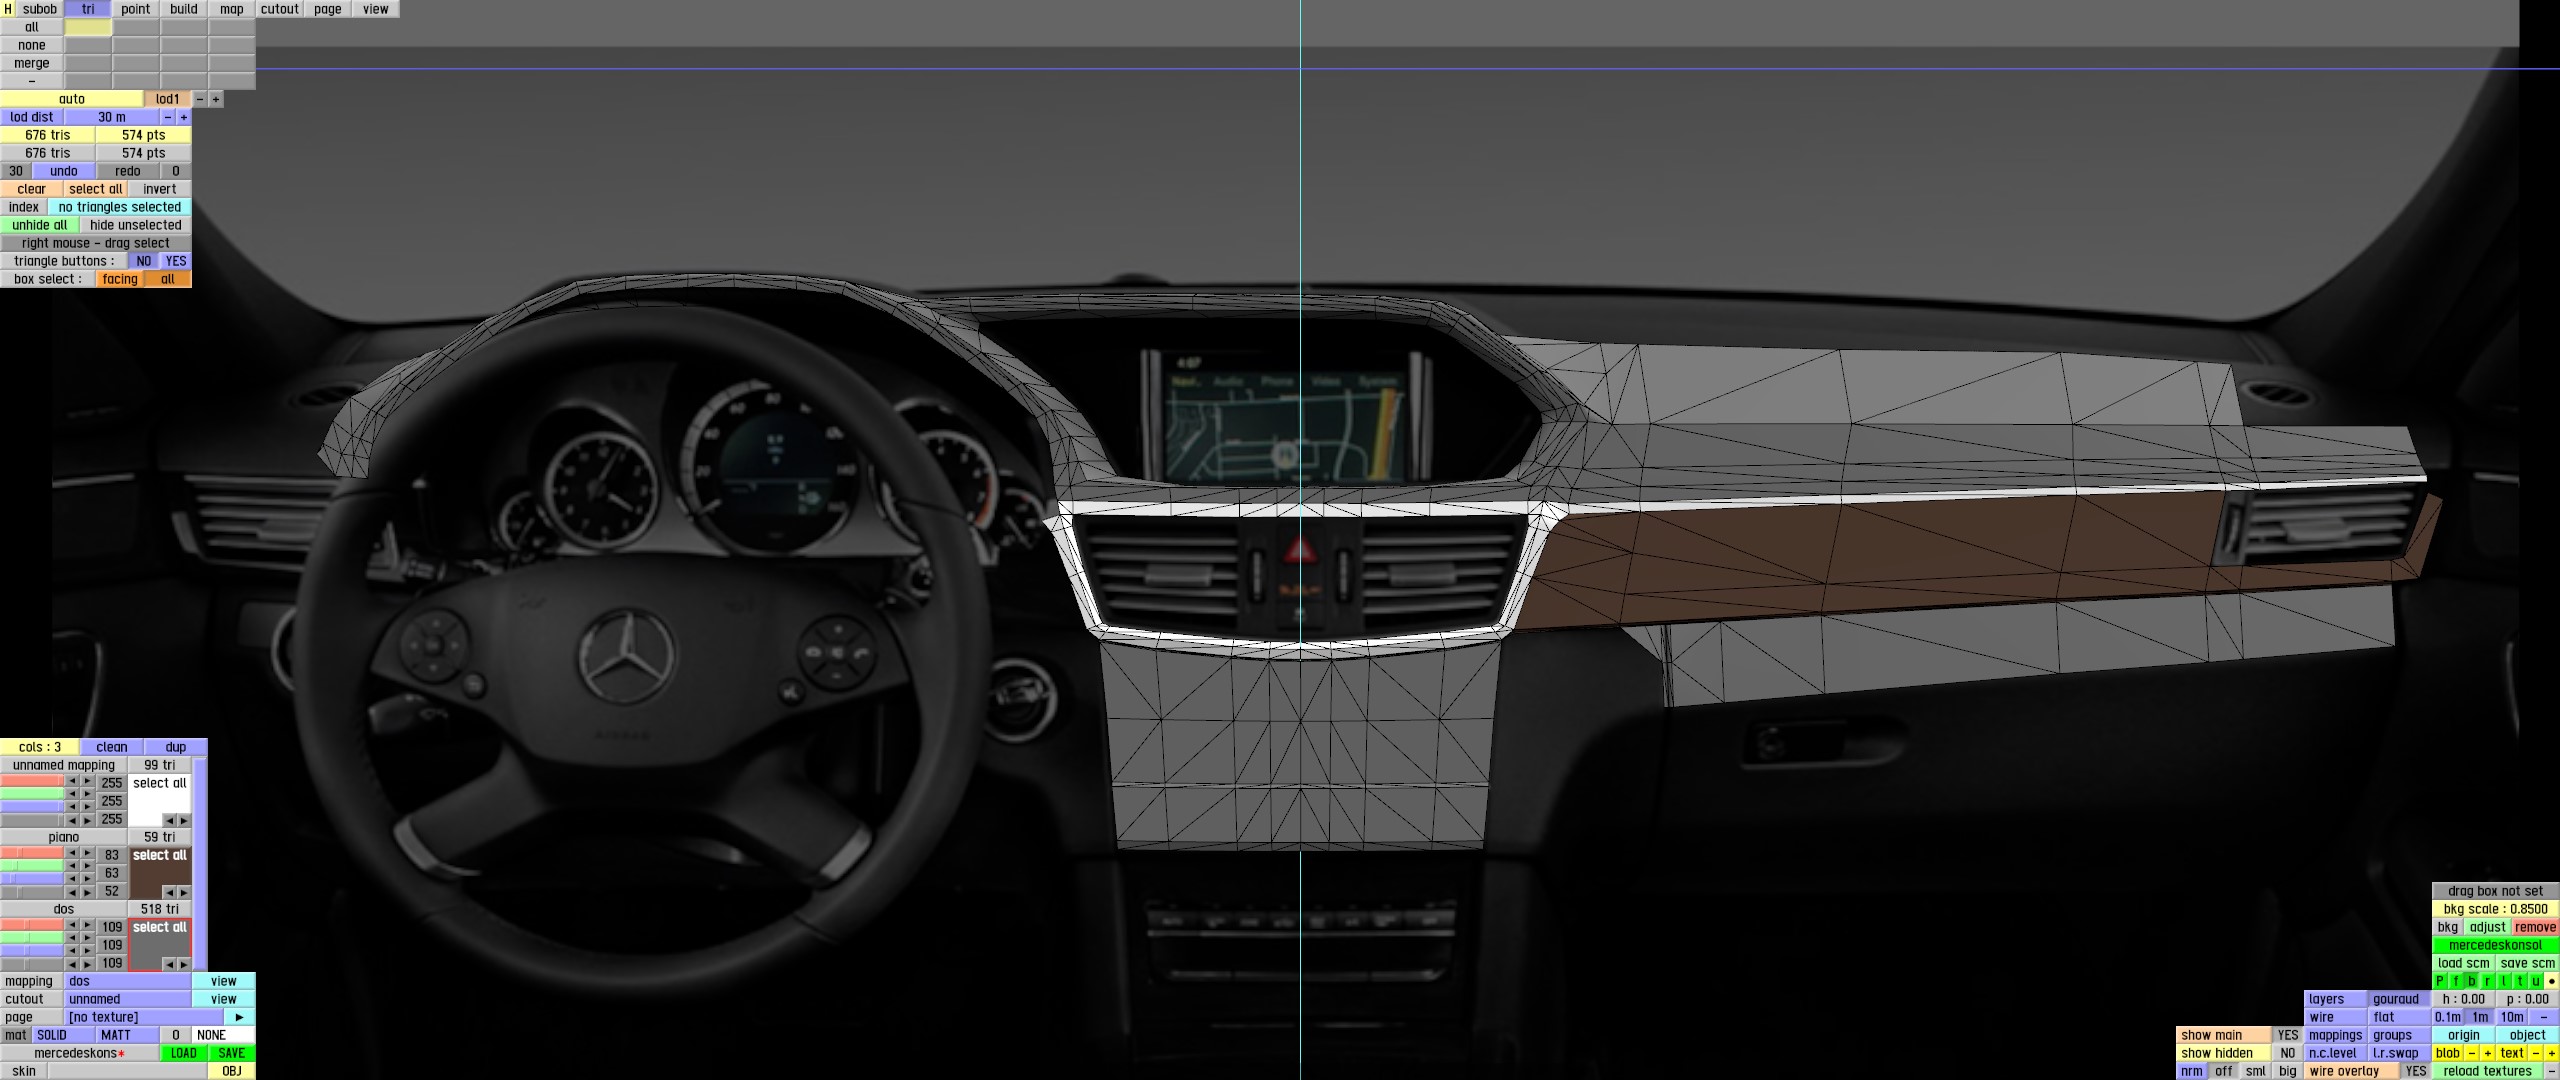Click the 'f' front view button
Image resolution: width=2560 pixels, height=1080 pixels.
pos(2456,981)
